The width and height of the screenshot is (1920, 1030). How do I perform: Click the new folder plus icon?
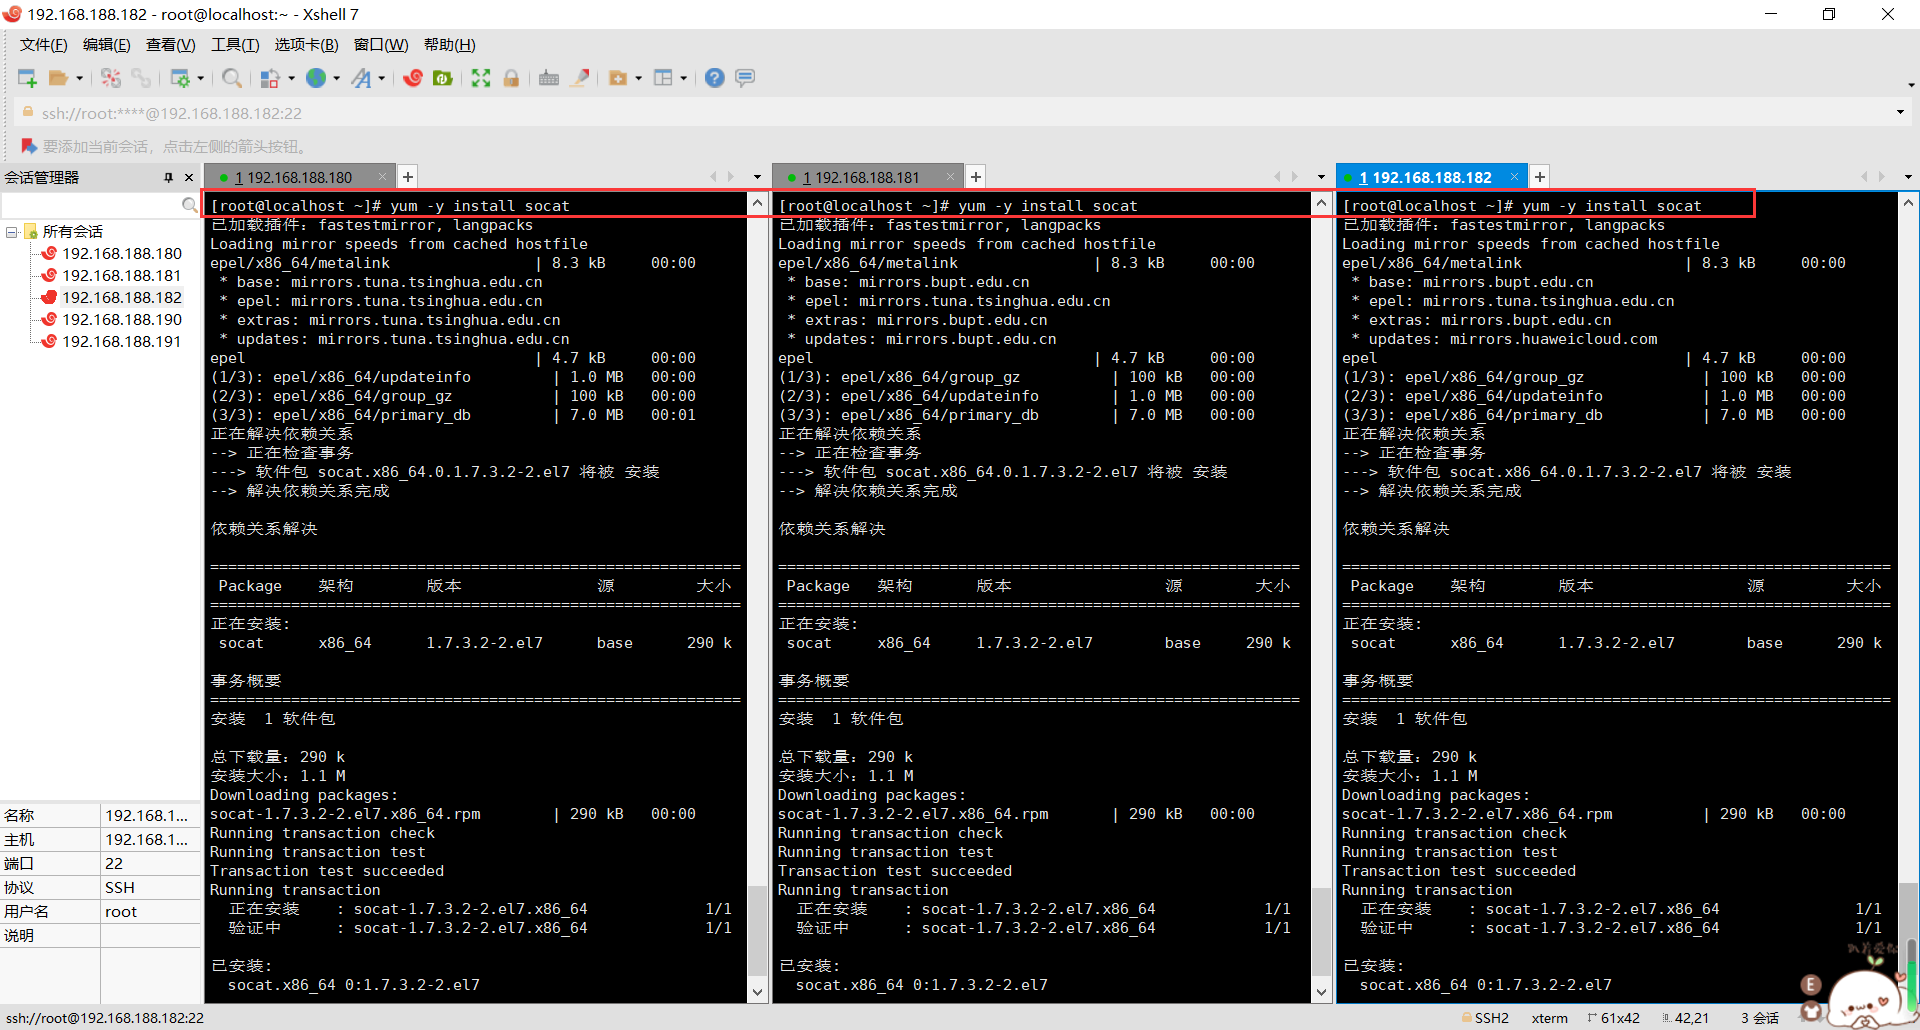pyautogui.click(x=618, y=78)
